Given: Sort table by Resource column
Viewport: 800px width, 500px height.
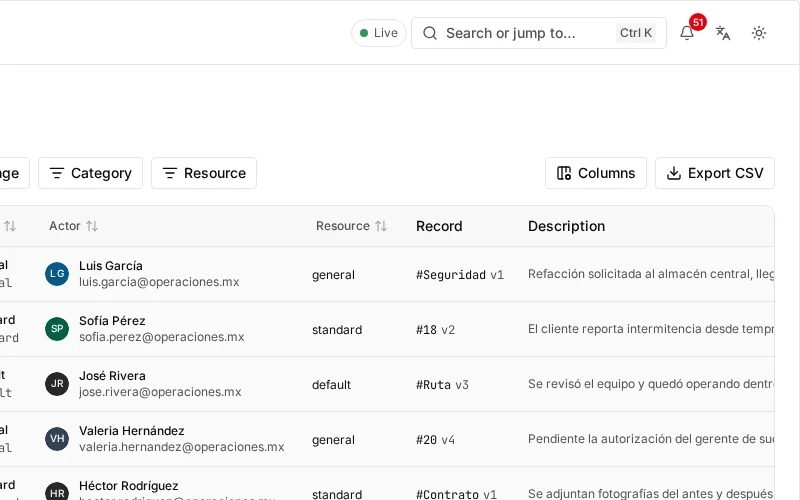Looking at the screenshot, I should point(351,226).
